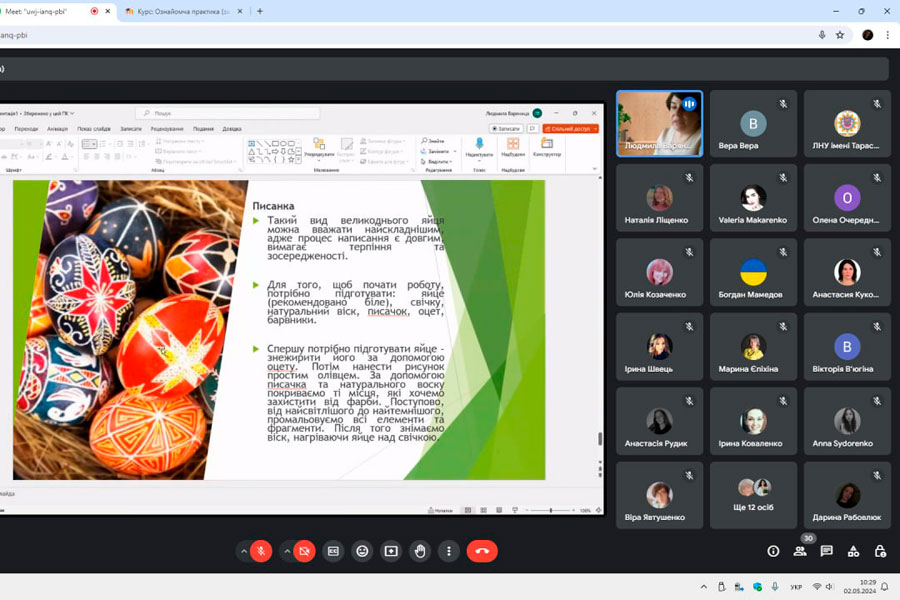
Task: Open a new browser tab
Action: coord(260,11)
